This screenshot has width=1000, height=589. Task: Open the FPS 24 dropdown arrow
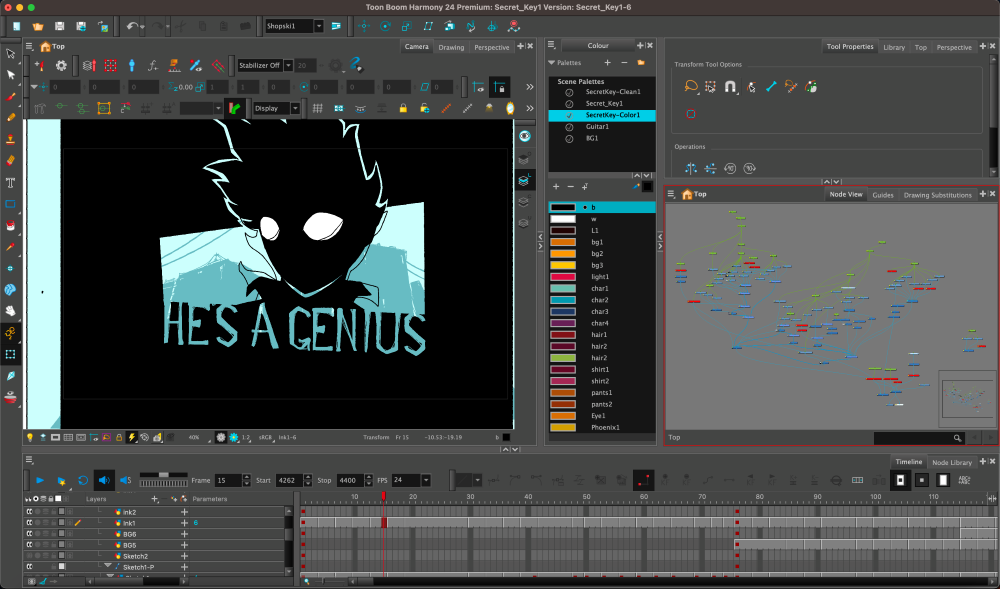coord(425,480)
